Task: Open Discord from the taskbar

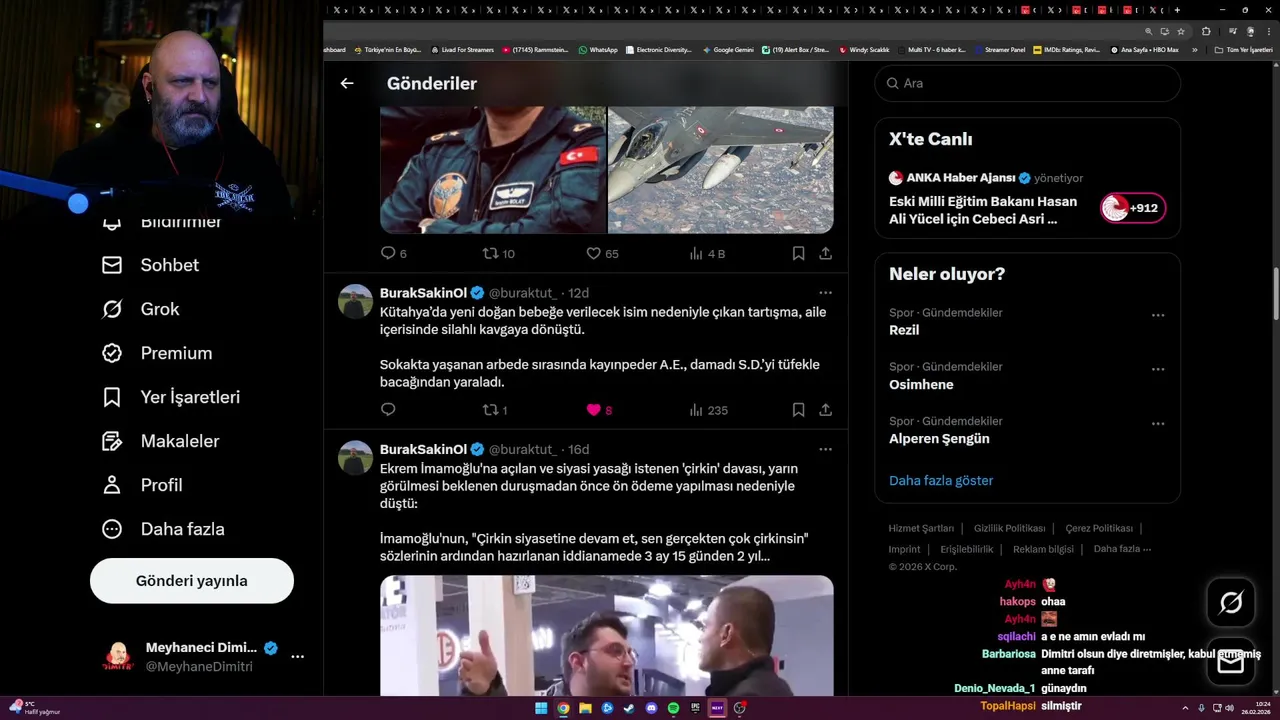Action: pos(651,708)
